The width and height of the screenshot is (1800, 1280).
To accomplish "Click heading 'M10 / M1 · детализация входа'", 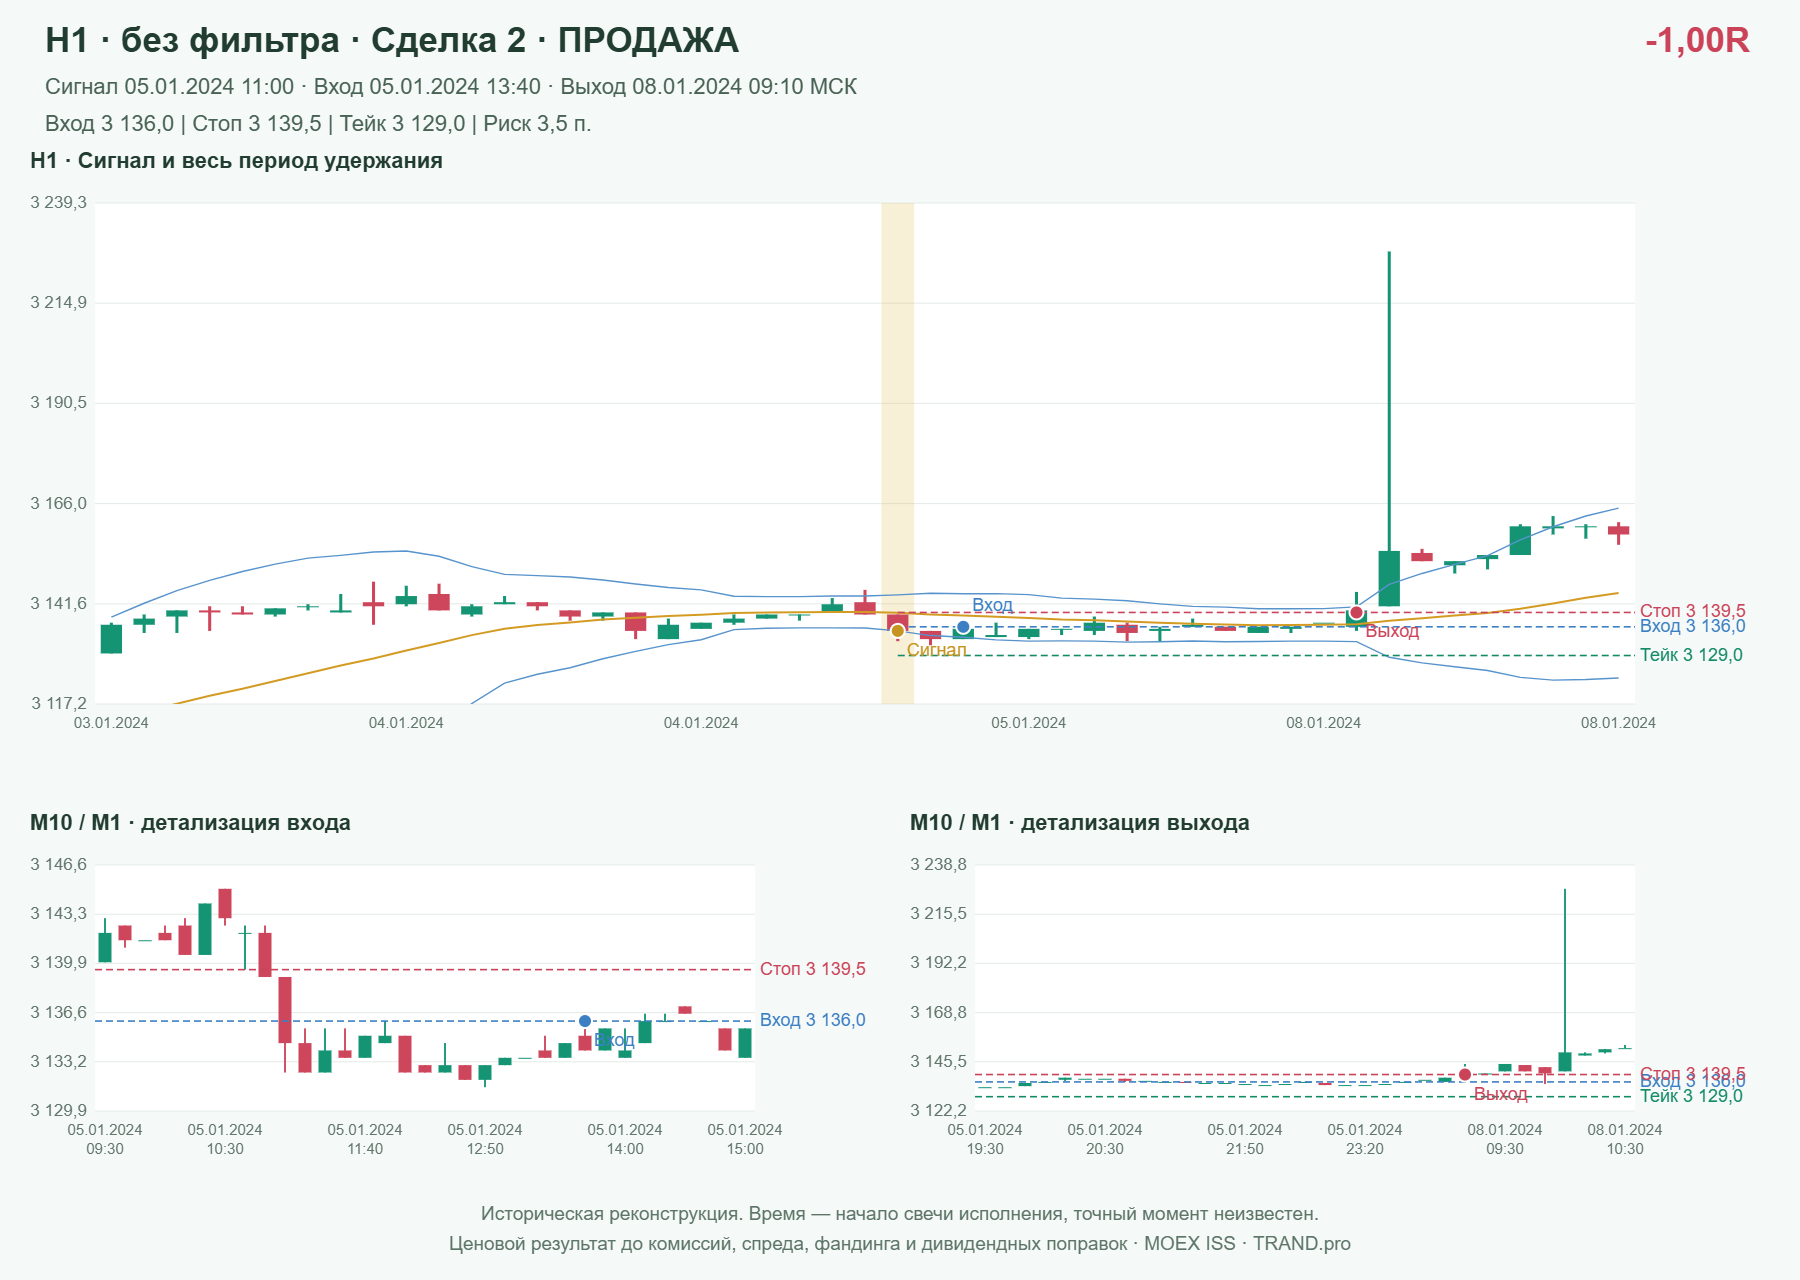I will tap(190, 823).
